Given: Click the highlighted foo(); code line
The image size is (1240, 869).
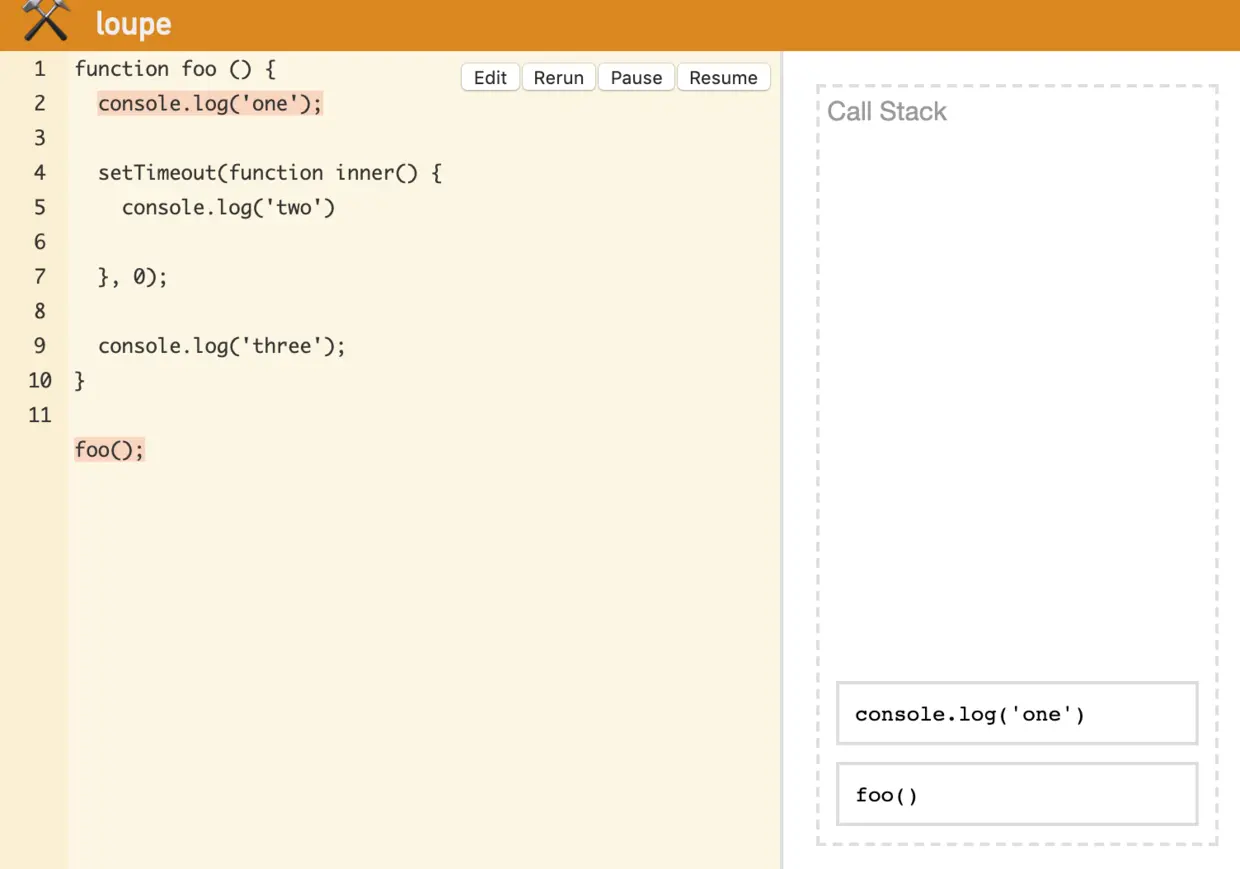Looking at the screenshot, I should [x=110, y=450].
